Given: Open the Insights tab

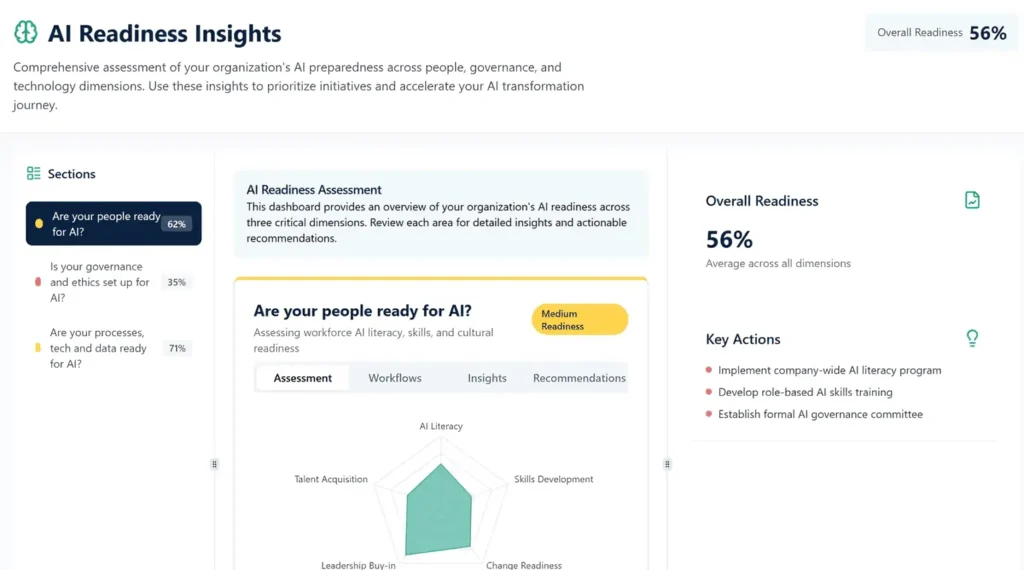Looking at the screenshot, I should [x=487, y=378].
